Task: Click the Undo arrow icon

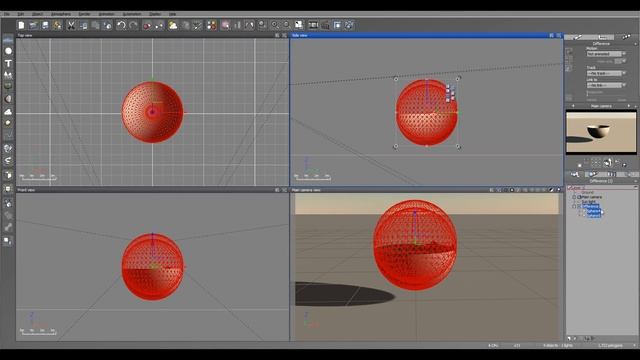Action: pyautogui.click(x=121, y=25)
